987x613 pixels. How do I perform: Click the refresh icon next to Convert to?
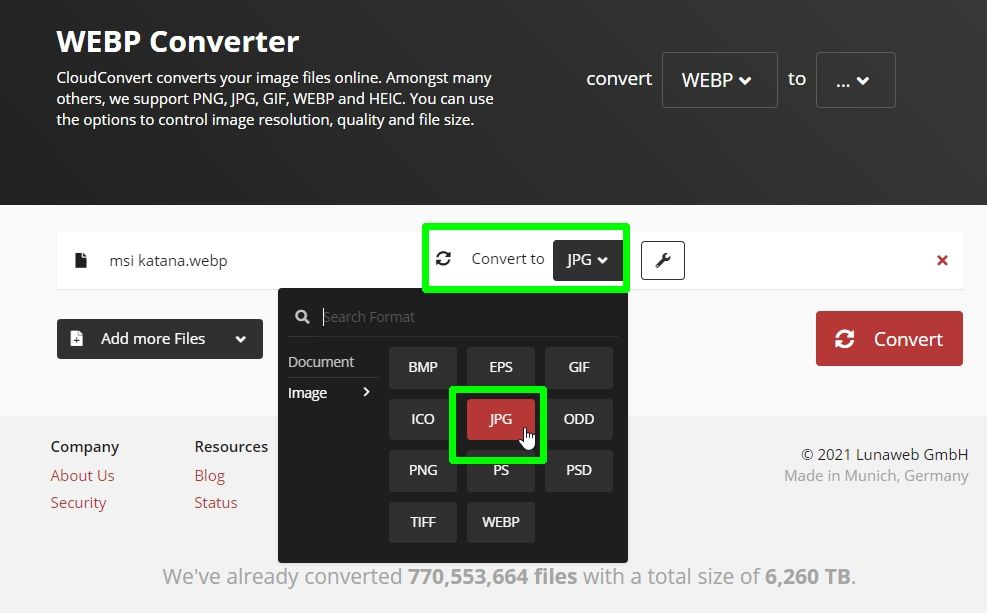click(x=443, y=258)
